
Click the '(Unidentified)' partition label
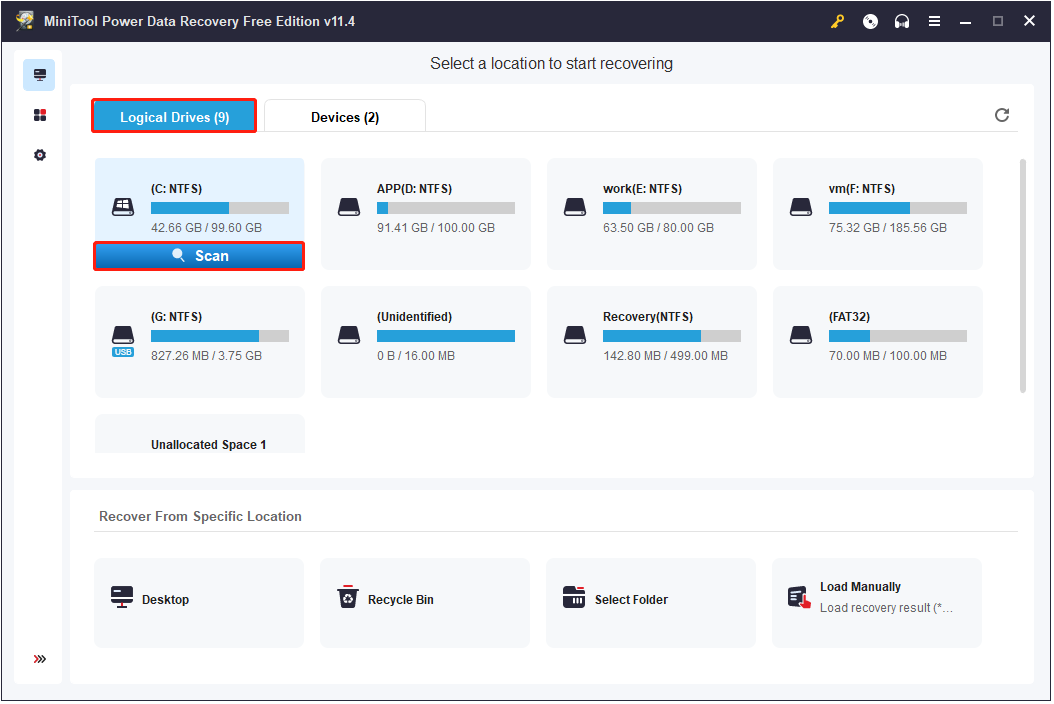tap(414, 317)
